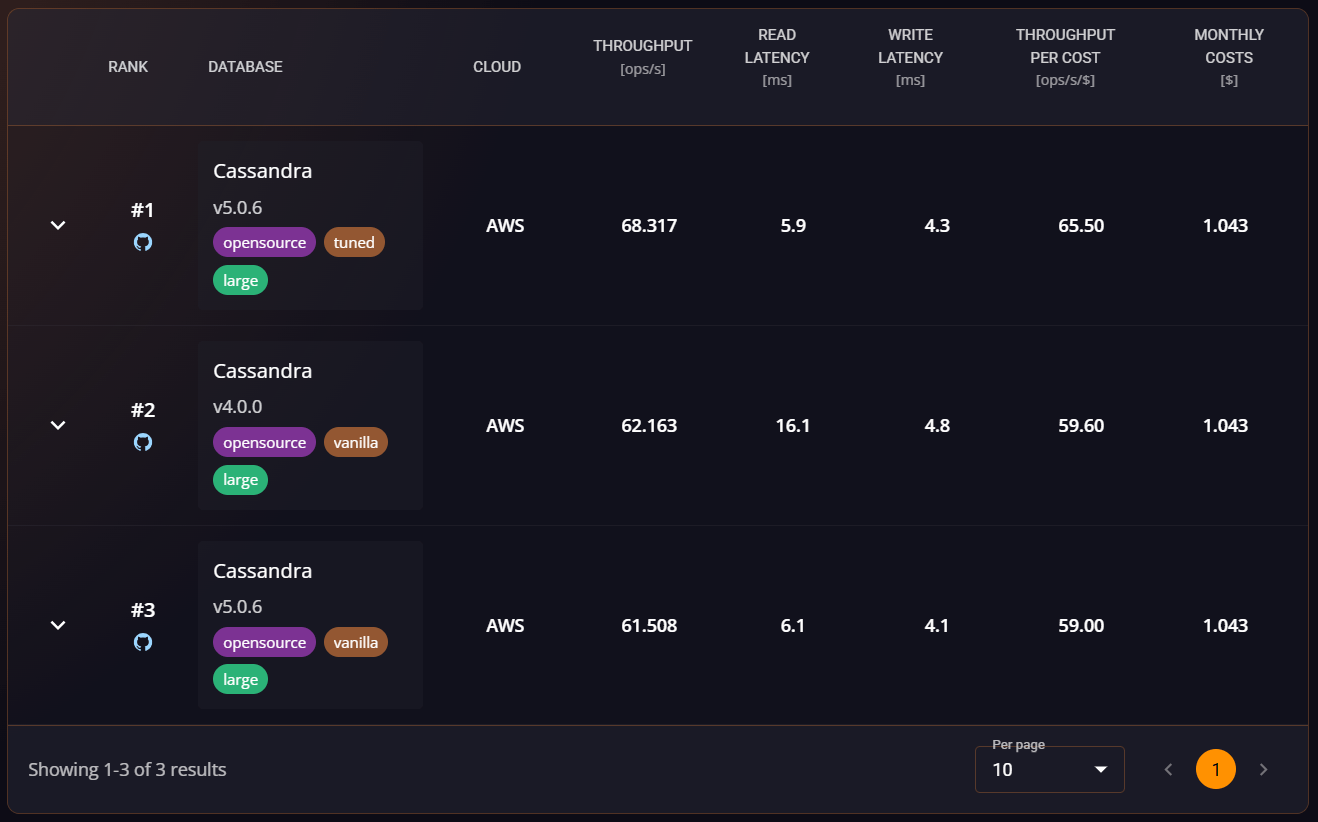Select the 'tuned' tag on rank #1
Screen dimensions: 1318x822
tap(354, 241)
